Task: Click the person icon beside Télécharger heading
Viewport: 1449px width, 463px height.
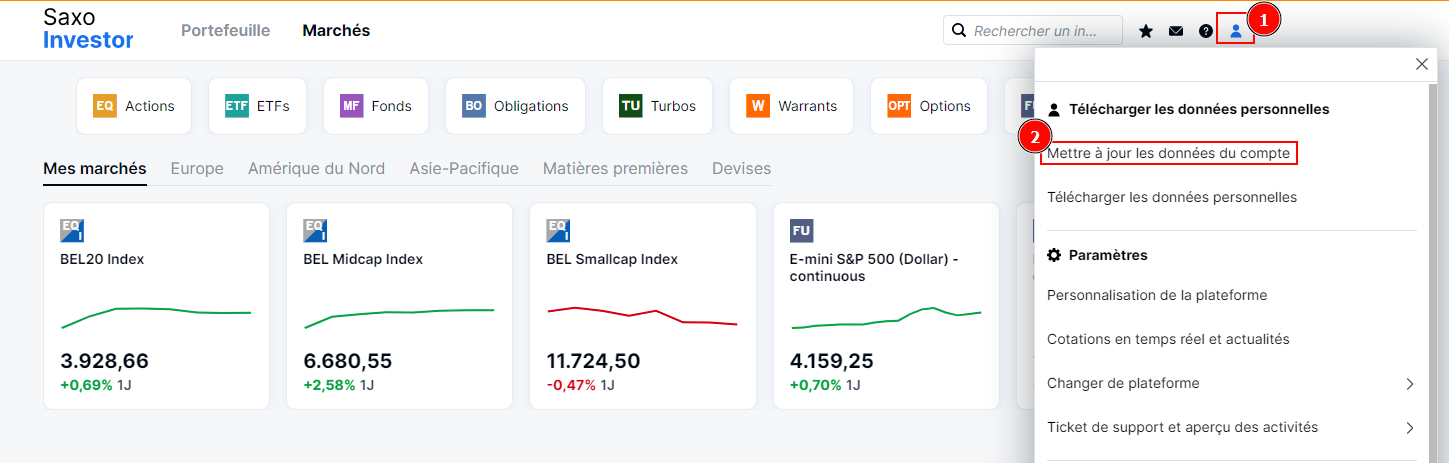Action: [x=1053, y=109]
